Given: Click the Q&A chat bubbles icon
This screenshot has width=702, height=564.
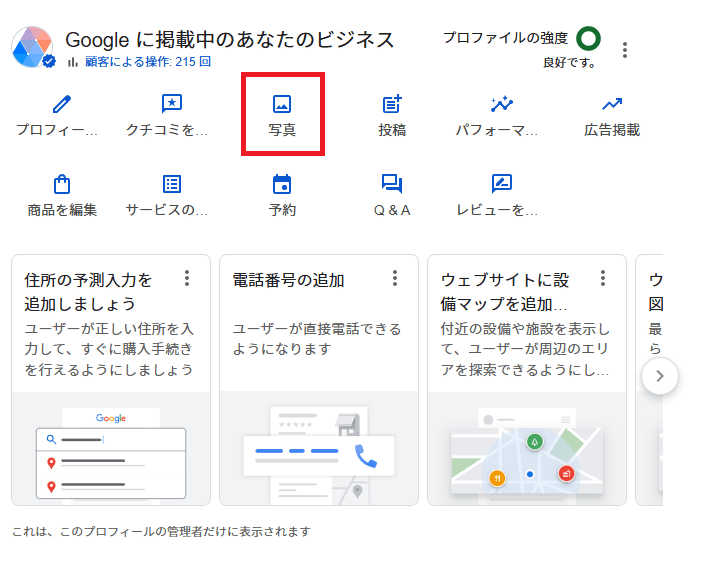Looking at the screenshot, I should pyautogui.click(x=392, y=184).
